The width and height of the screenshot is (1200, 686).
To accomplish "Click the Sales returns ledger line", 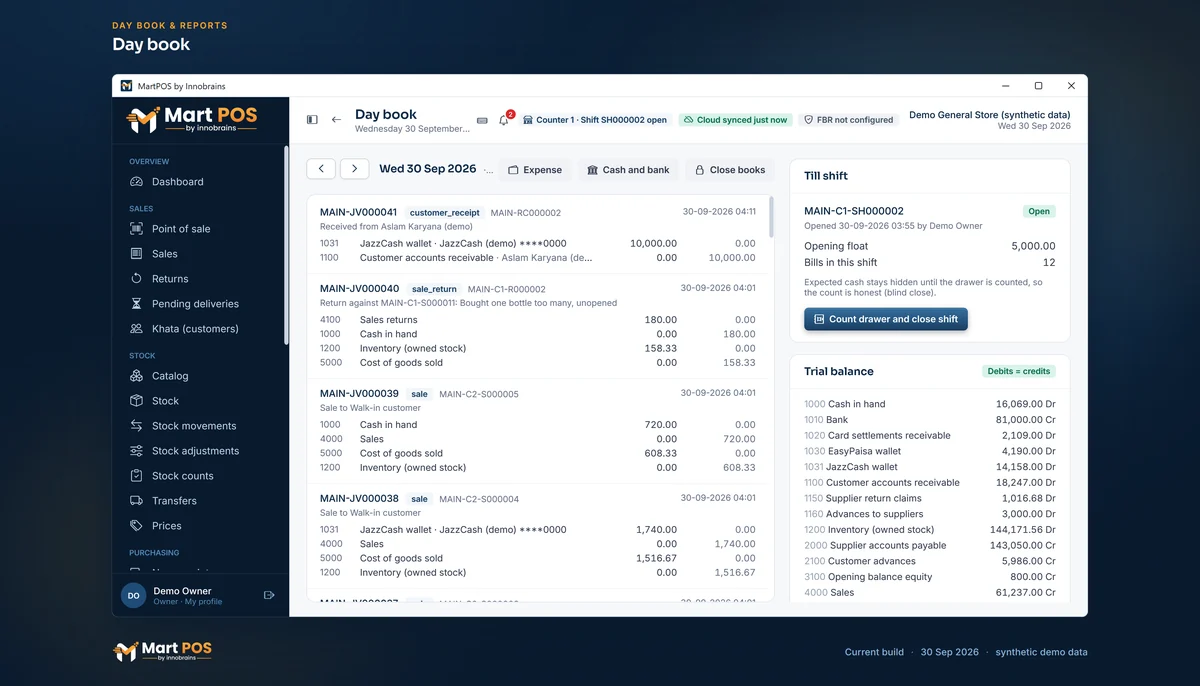I will (538, 320).
